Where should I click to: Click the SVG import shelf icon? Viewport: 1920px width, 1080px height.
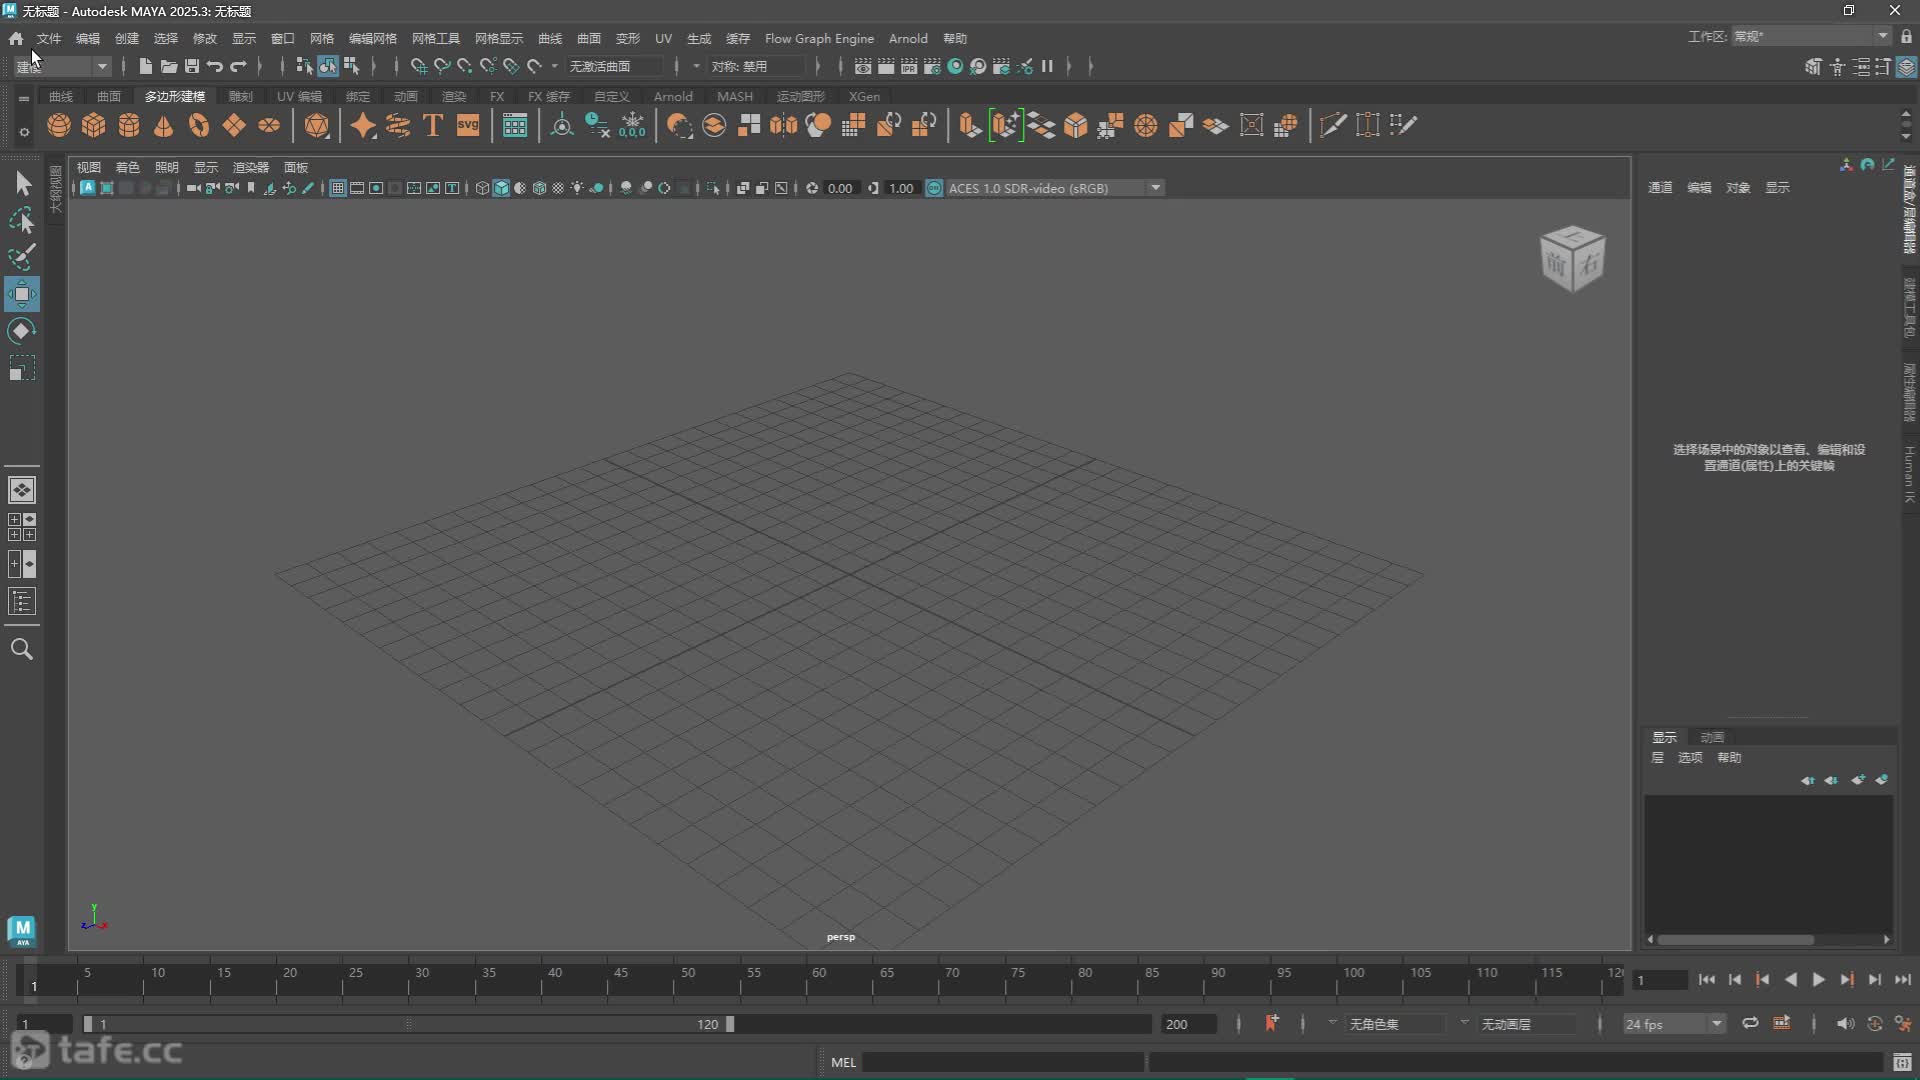468,126
